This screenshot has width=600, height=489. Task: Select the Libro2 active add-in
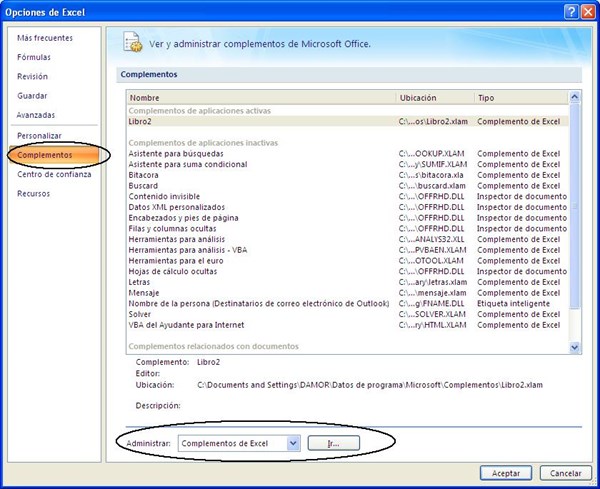[x=347, y=121]
